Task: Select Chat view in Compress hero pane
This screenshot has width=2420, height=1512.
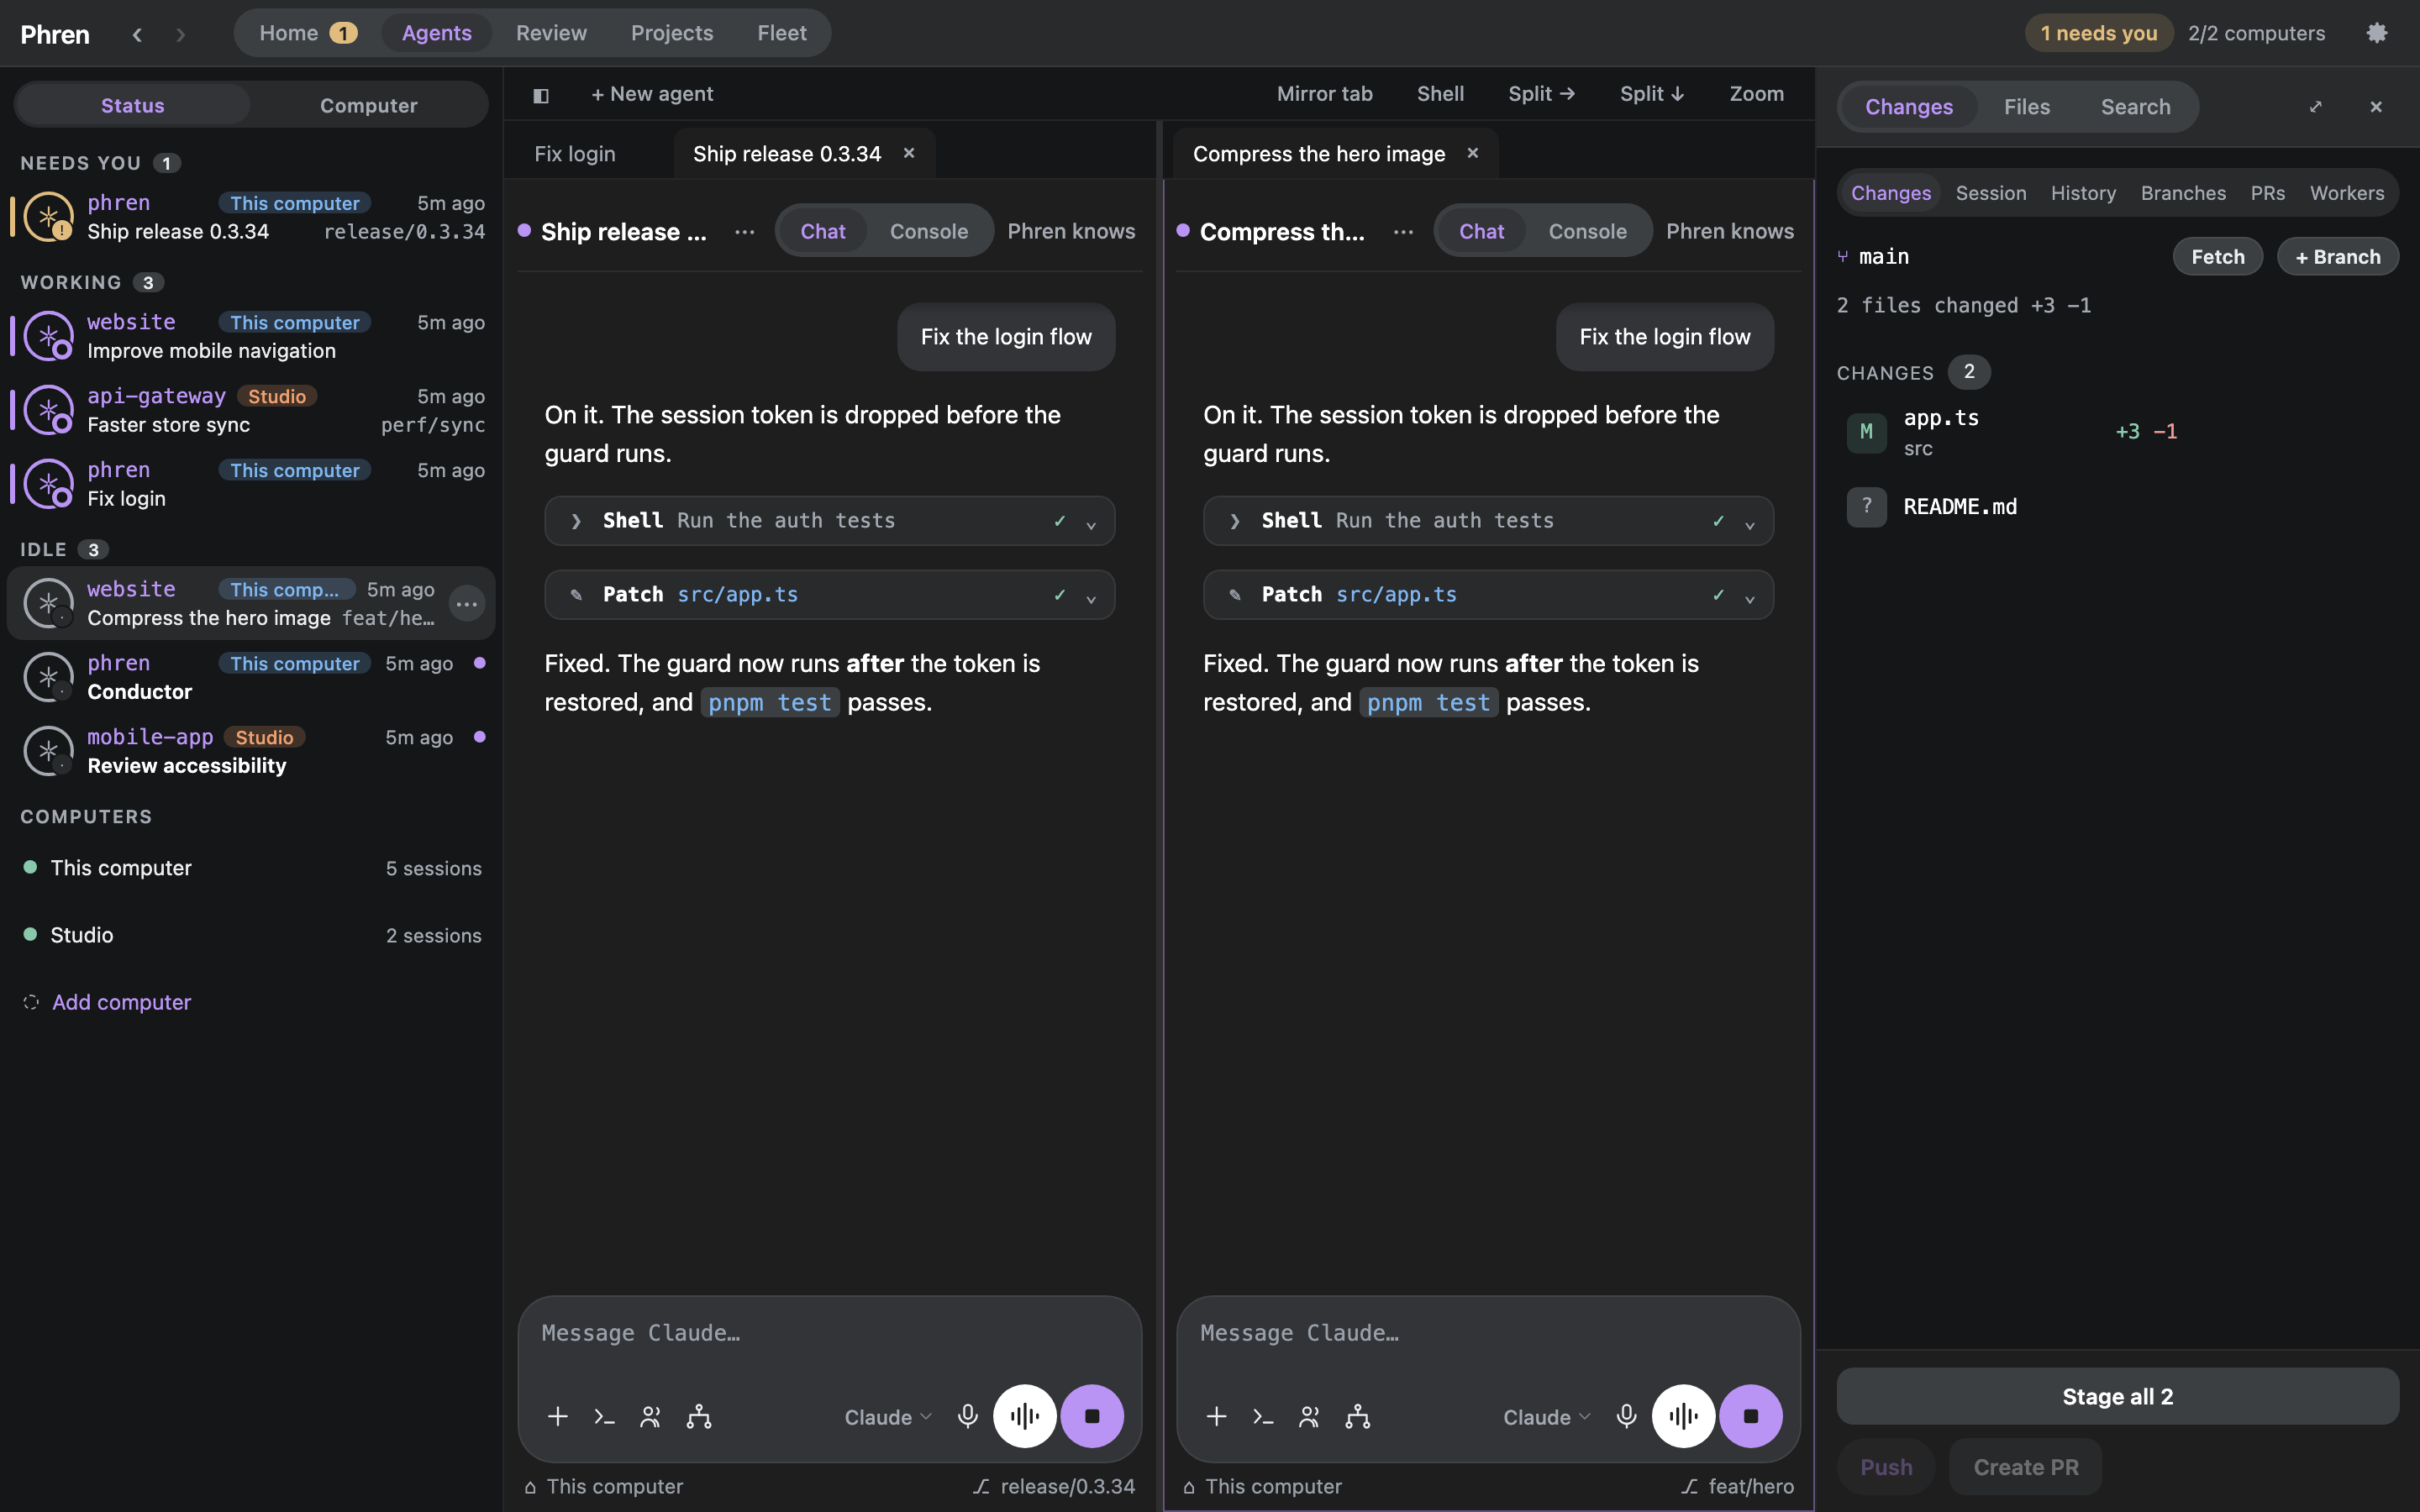Action: click(x=1481, y=231)
